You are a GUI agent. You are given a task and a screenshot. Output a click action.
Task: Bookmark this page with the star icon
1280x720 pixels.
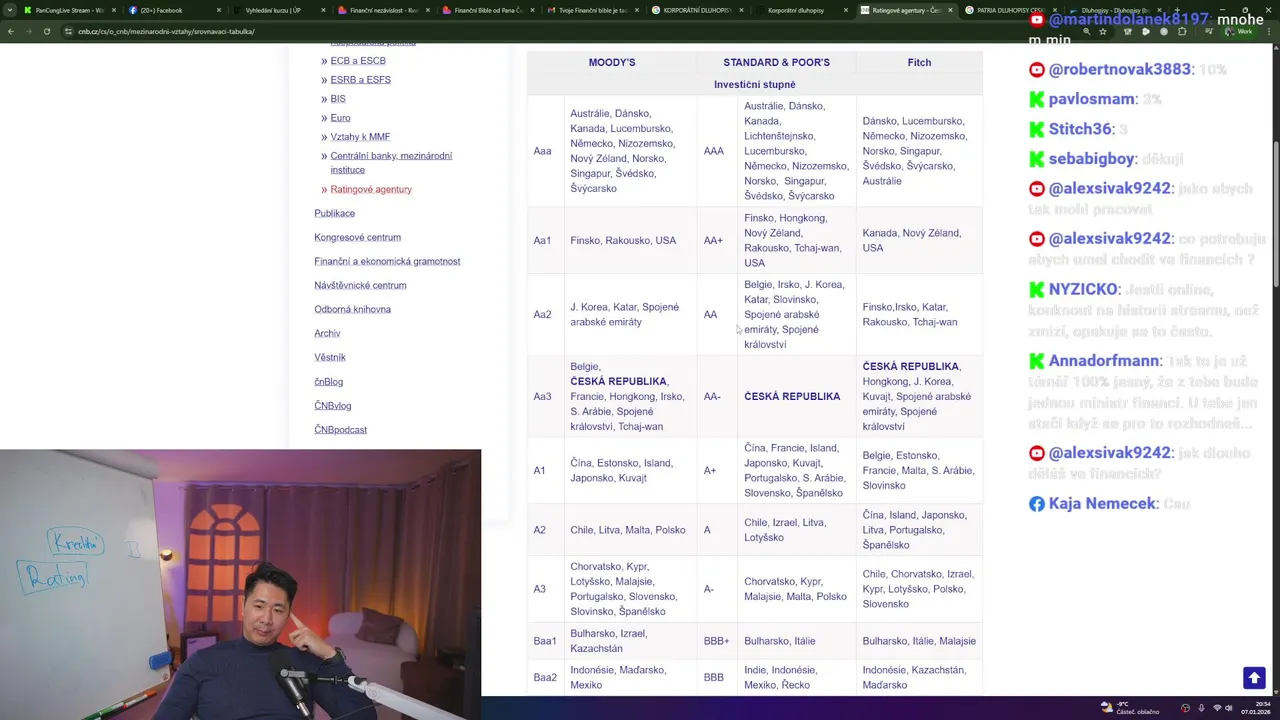[1104, 31]
